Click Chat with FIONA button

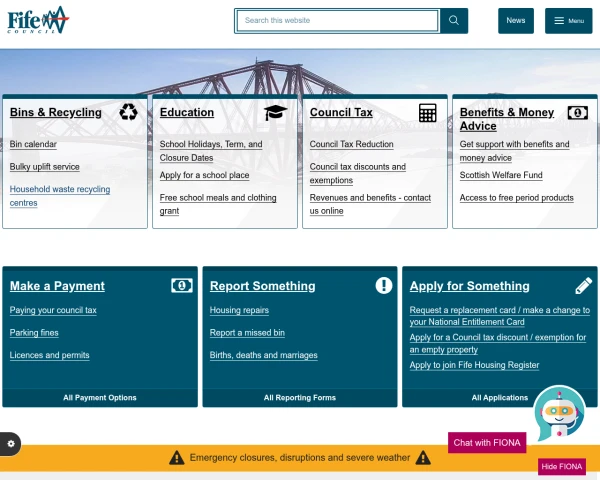[x=487, y=443]
